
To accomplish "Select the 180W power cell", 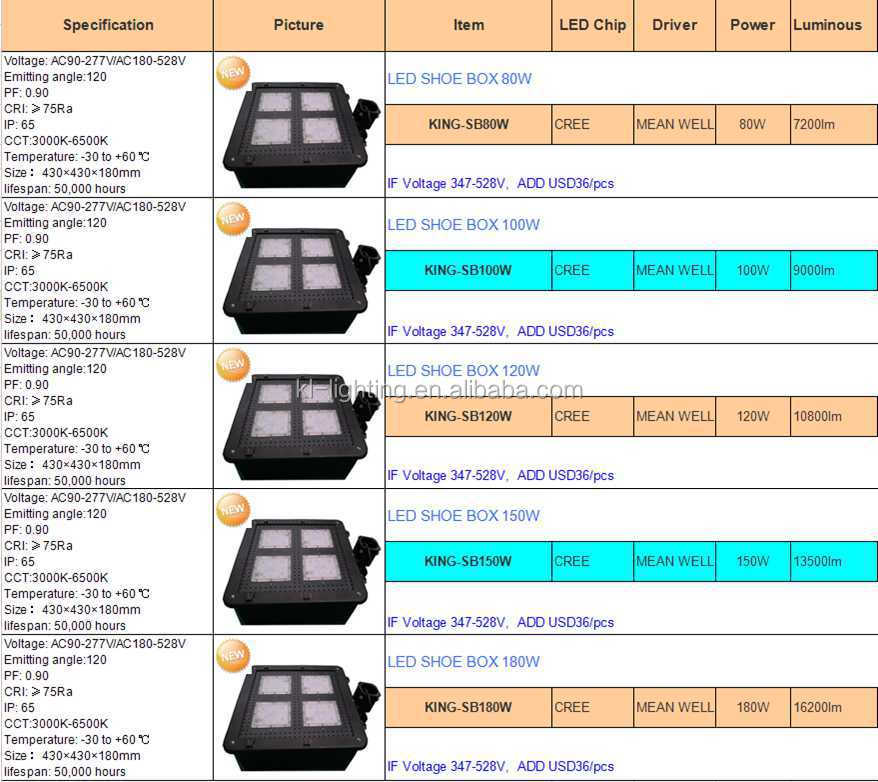I will click(753, 708).
